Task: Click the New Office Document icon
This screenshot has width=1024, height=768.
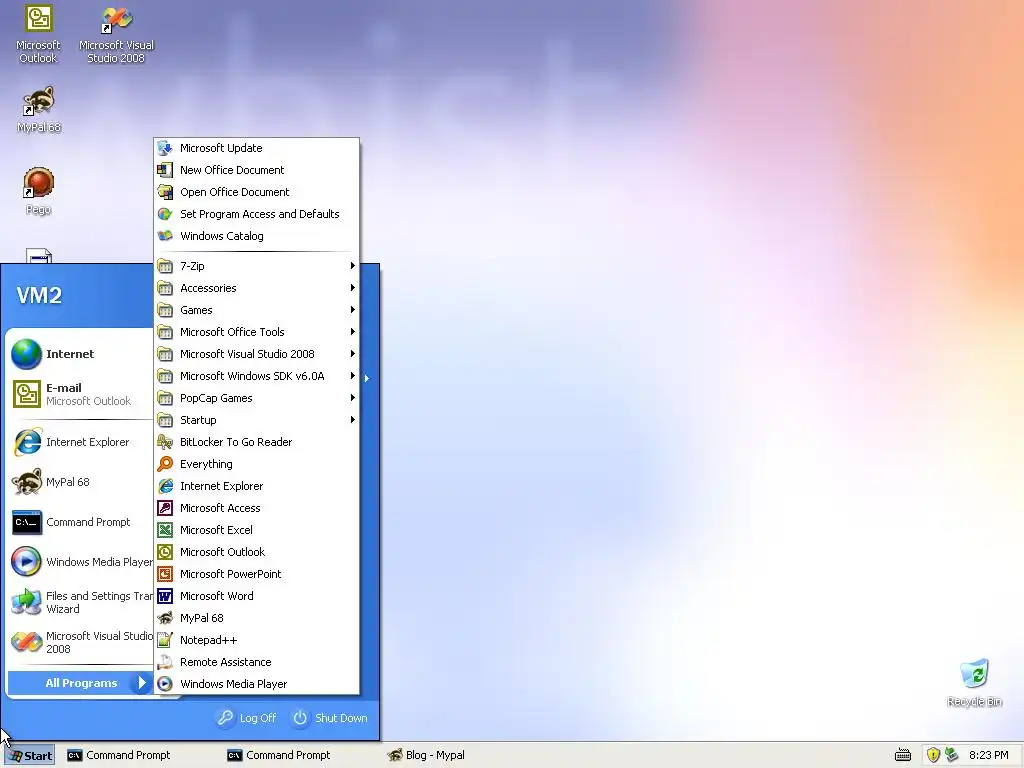Action: click(165, 170)
